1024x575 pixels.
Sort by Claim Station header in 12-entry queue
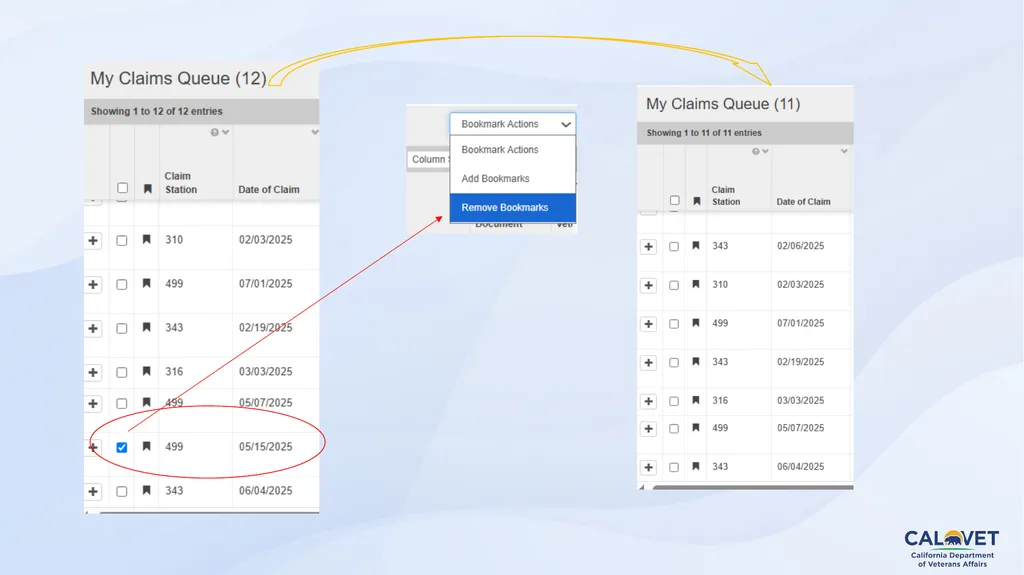click(x=181, y=183)
